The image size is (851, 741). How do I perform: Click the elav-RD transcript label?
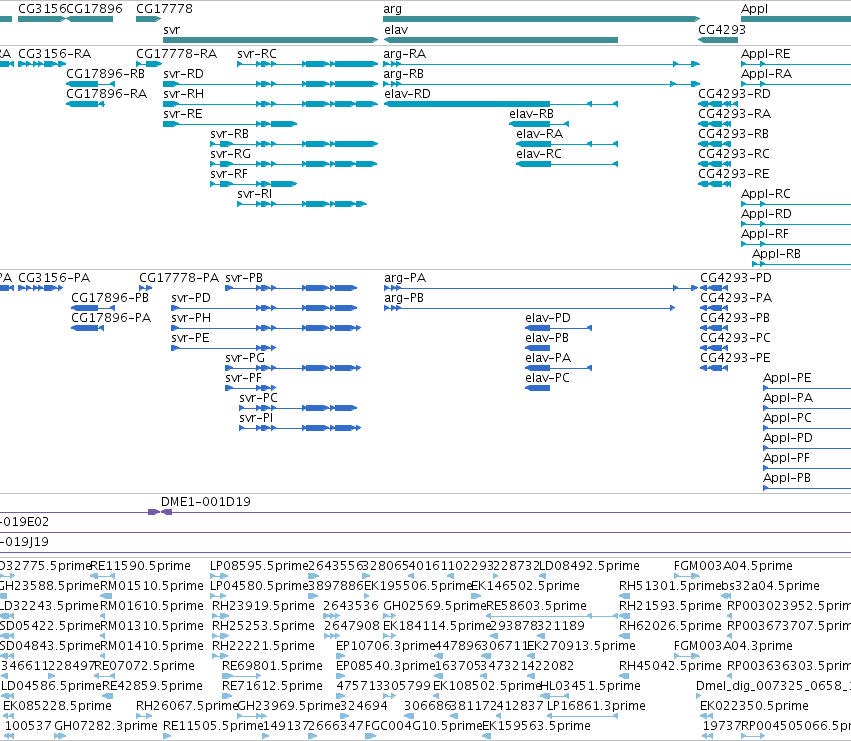click(407, 94)
